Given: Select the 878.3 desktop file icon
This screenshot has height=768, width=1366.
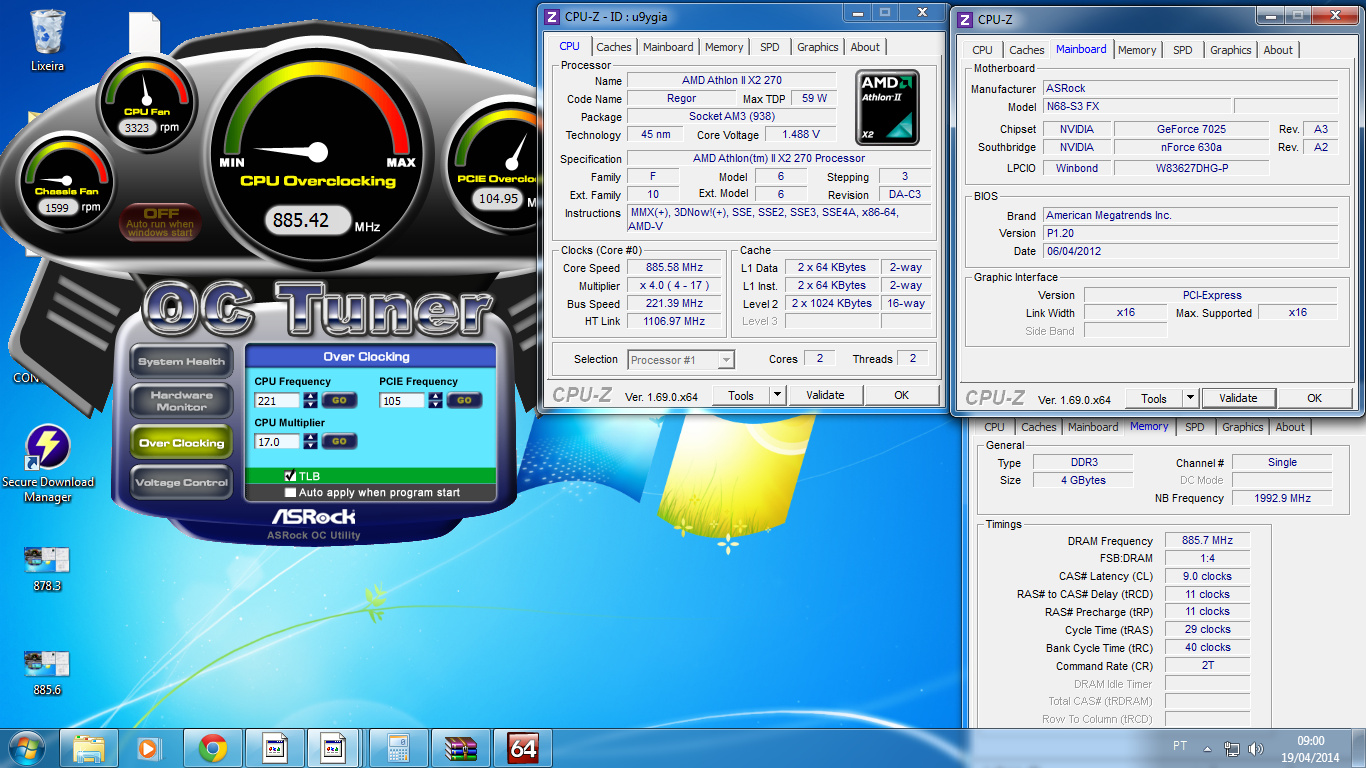Looking at the screenshot, I should pos(47,567).
